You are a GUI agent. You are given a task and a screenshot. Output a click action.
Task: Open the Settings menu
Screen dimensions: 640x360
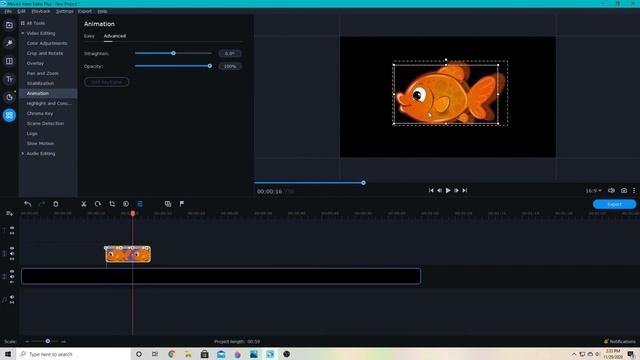tap(64, 11)
